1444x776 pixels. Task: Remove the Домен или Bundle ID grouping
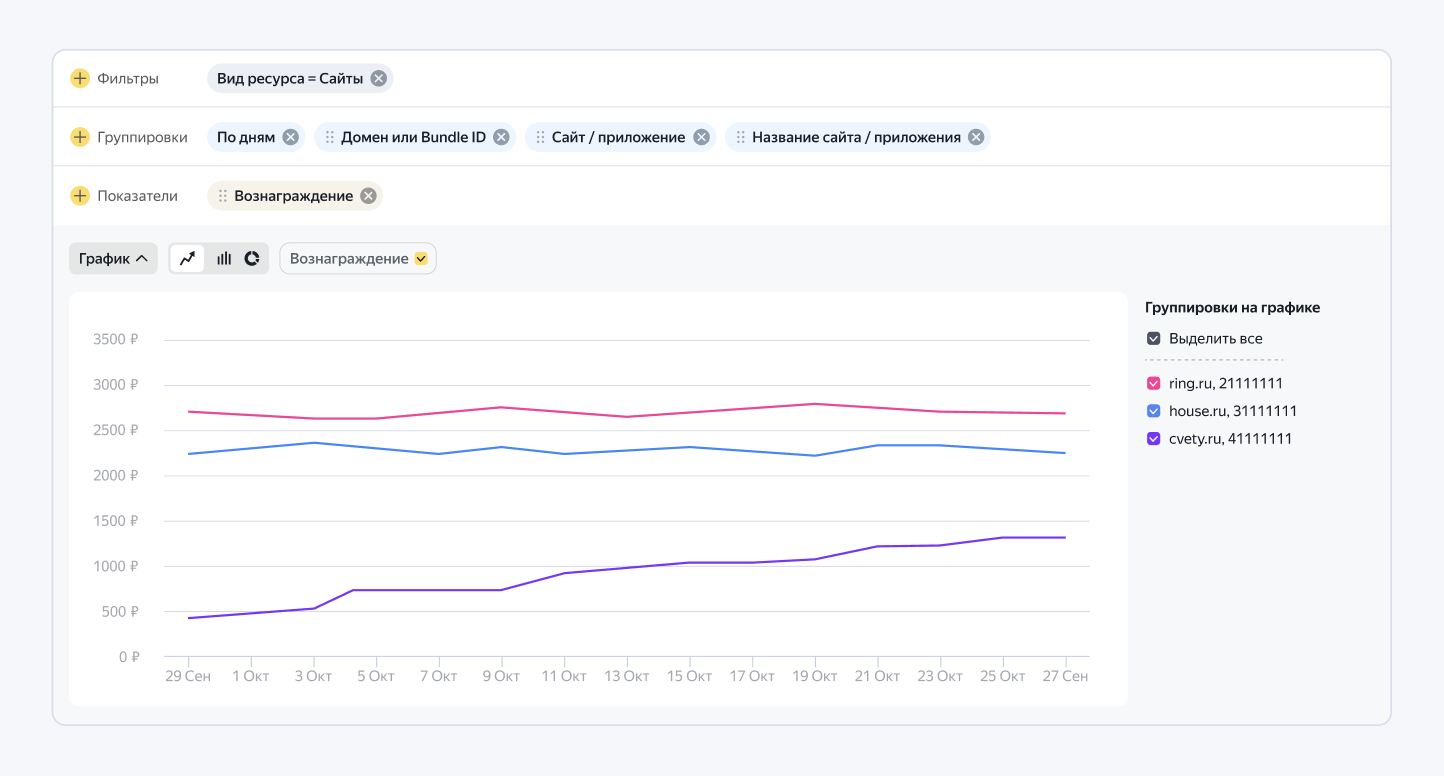(x=501, y=137)
